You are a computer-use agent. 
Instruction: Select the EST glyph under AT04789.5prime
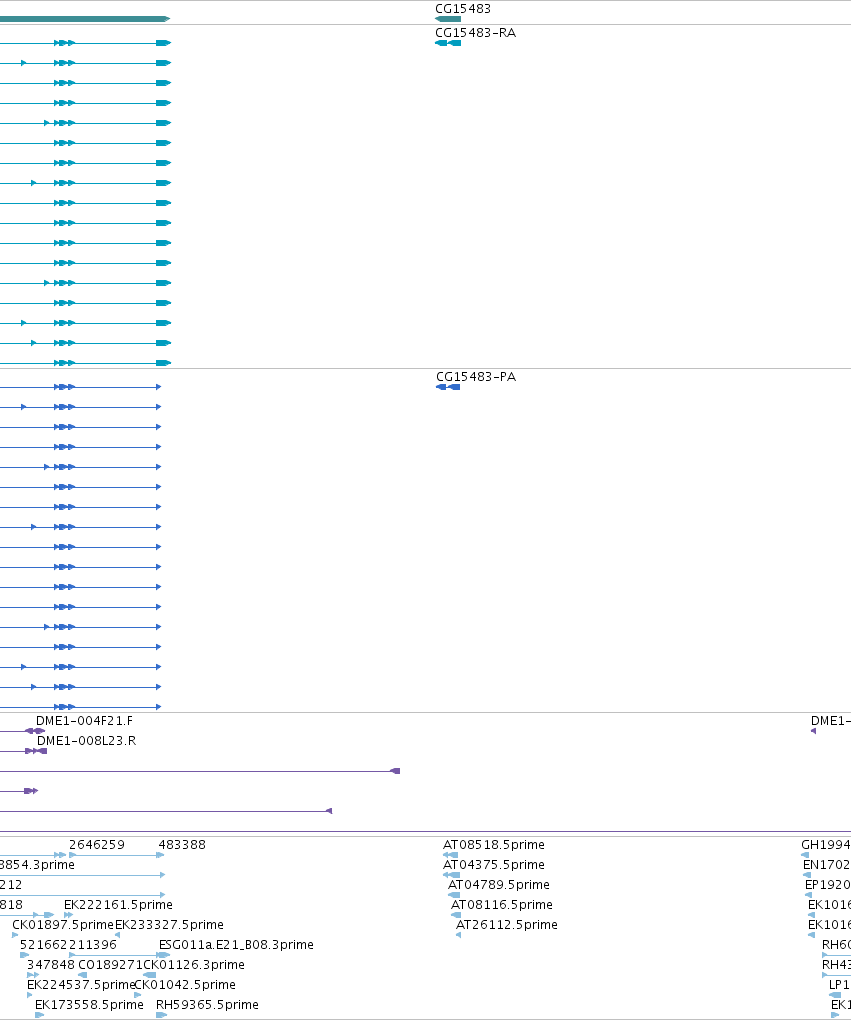coord(454,895)
